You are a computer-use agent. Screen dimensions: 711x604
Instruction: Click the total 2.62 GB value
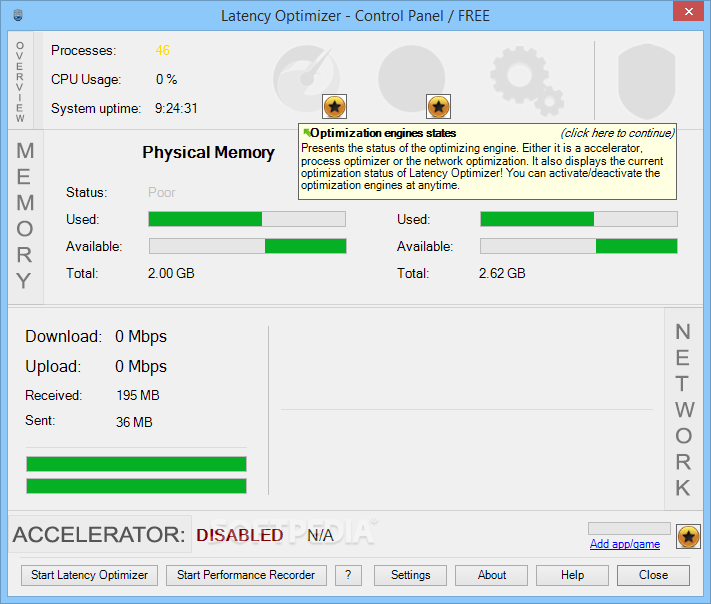502,273
